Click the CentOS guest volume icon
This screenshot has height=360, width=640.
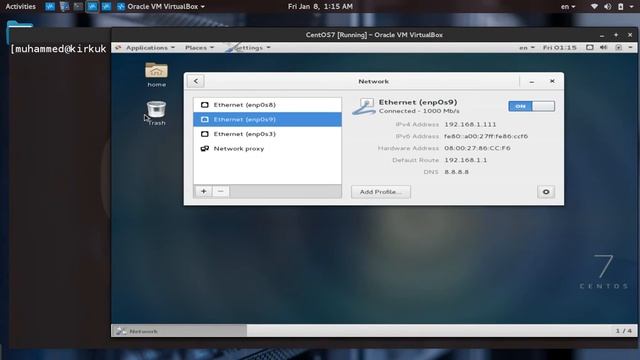[604, 48]
